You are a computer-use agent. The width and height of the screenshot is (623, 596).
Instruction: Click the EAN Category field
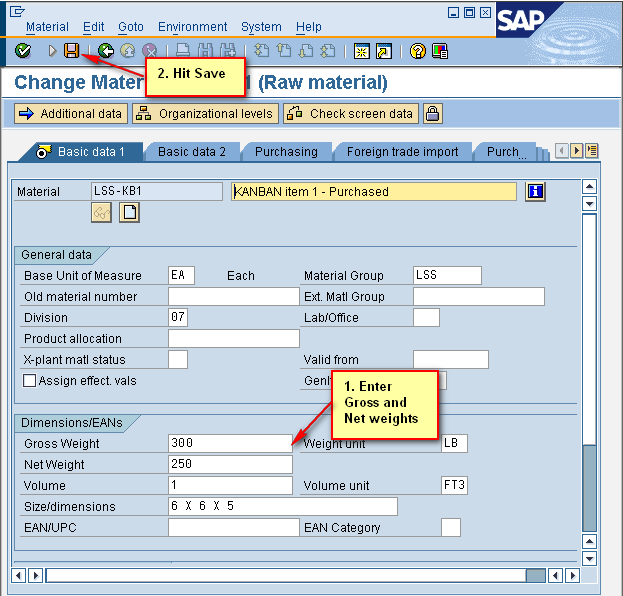(451, 527)
